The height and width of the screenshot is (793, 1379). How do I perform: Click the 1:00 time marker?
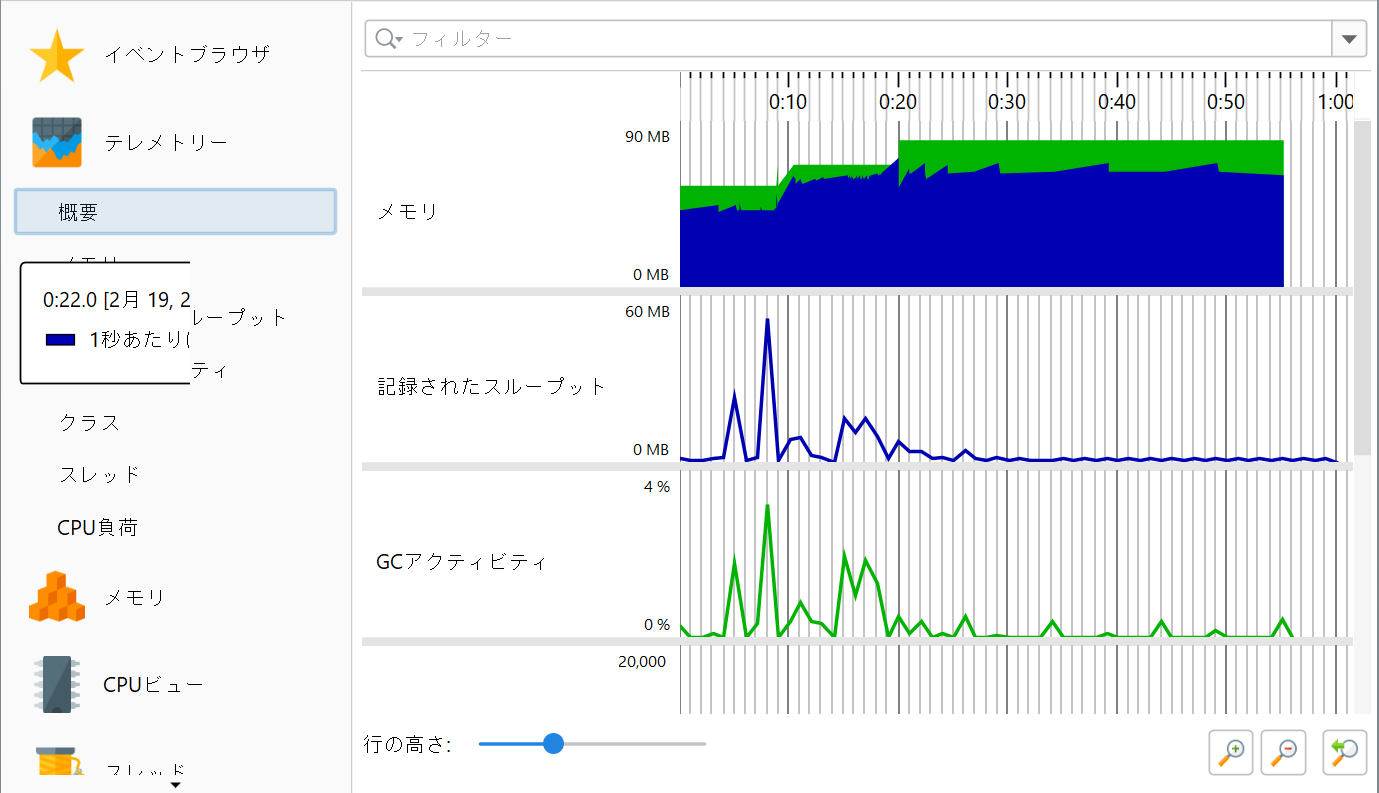[x=1336, y=102]
